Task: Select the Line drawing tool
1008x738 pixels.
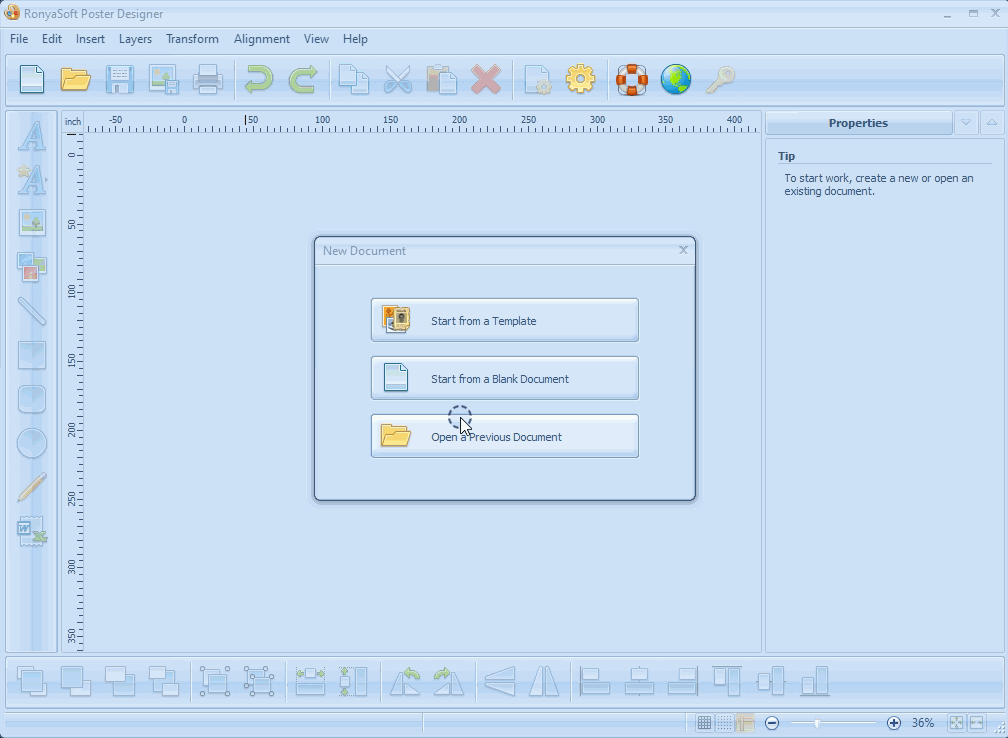Action: coord(32,311)
